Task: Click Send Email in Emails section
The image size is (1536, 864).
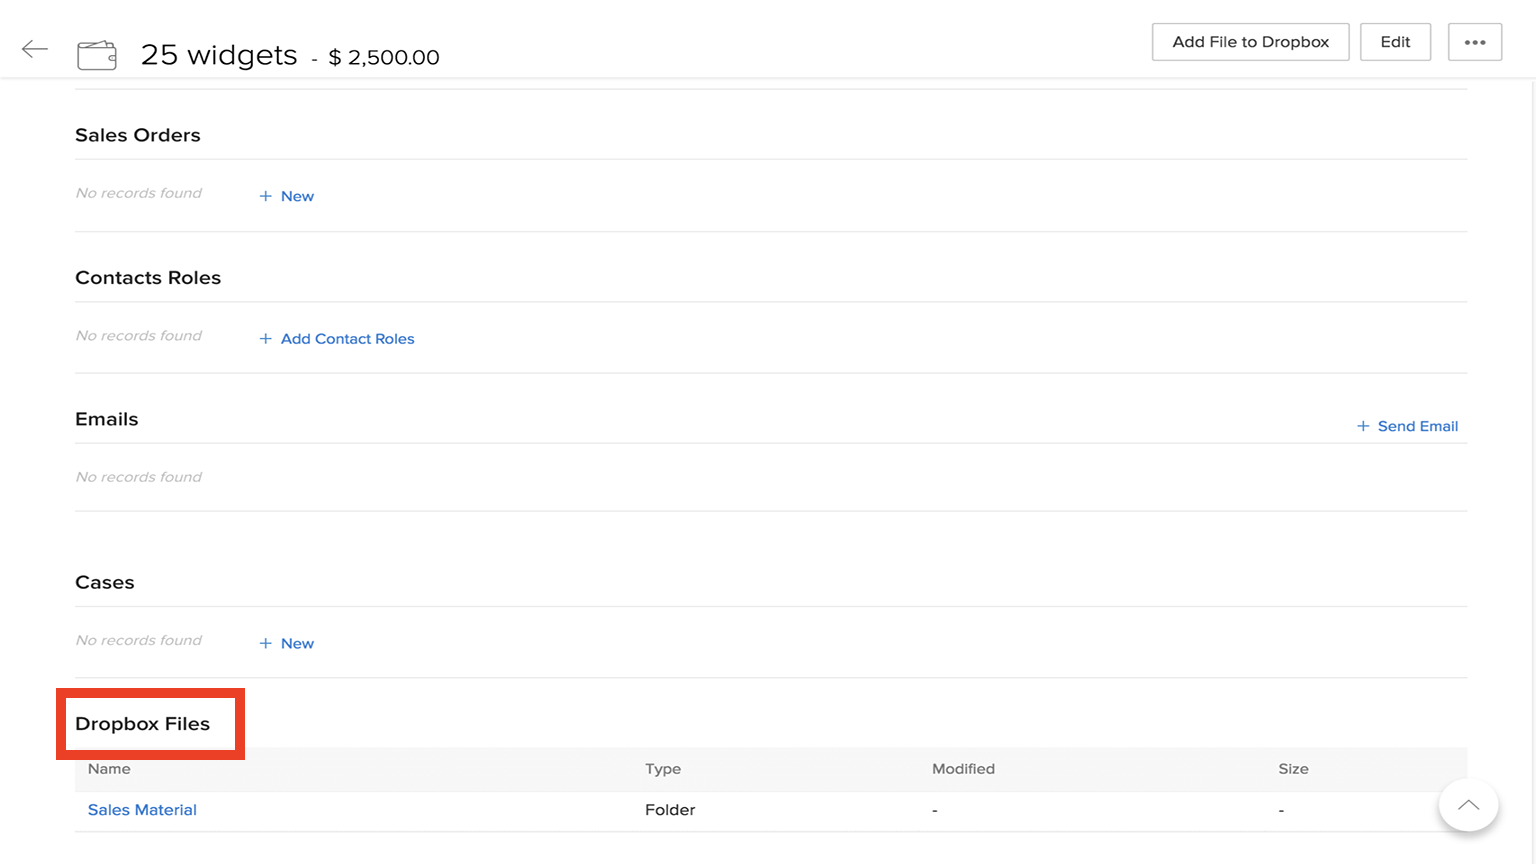Action: pyautogui.click(x=1407, y=426)
